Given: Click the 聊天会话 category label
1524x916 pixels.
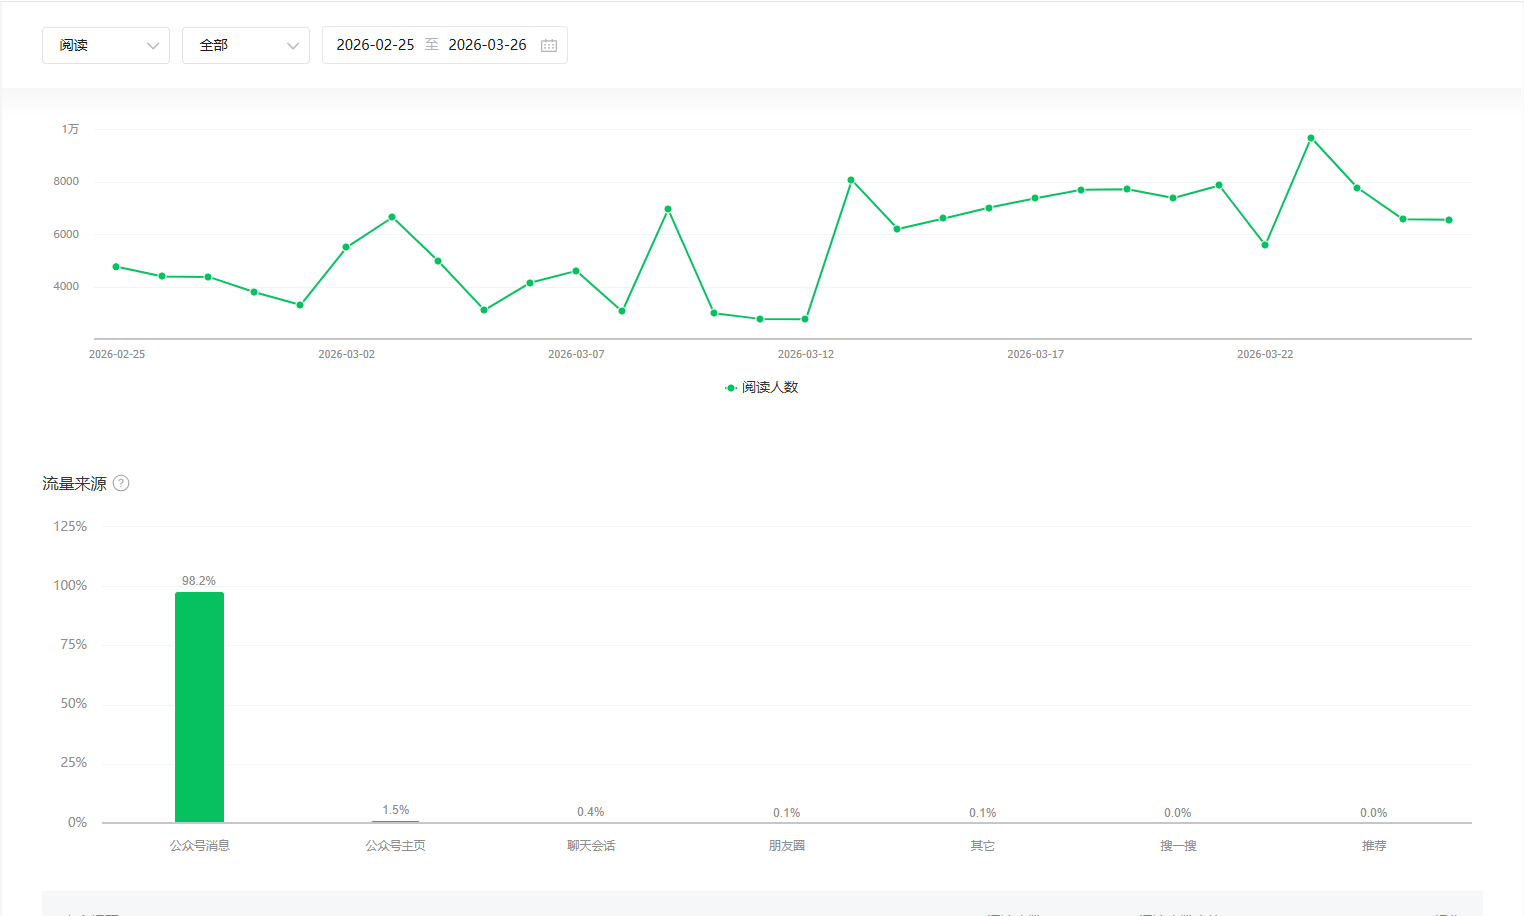Looking at the screenshot, I should [x=591, y=845].
